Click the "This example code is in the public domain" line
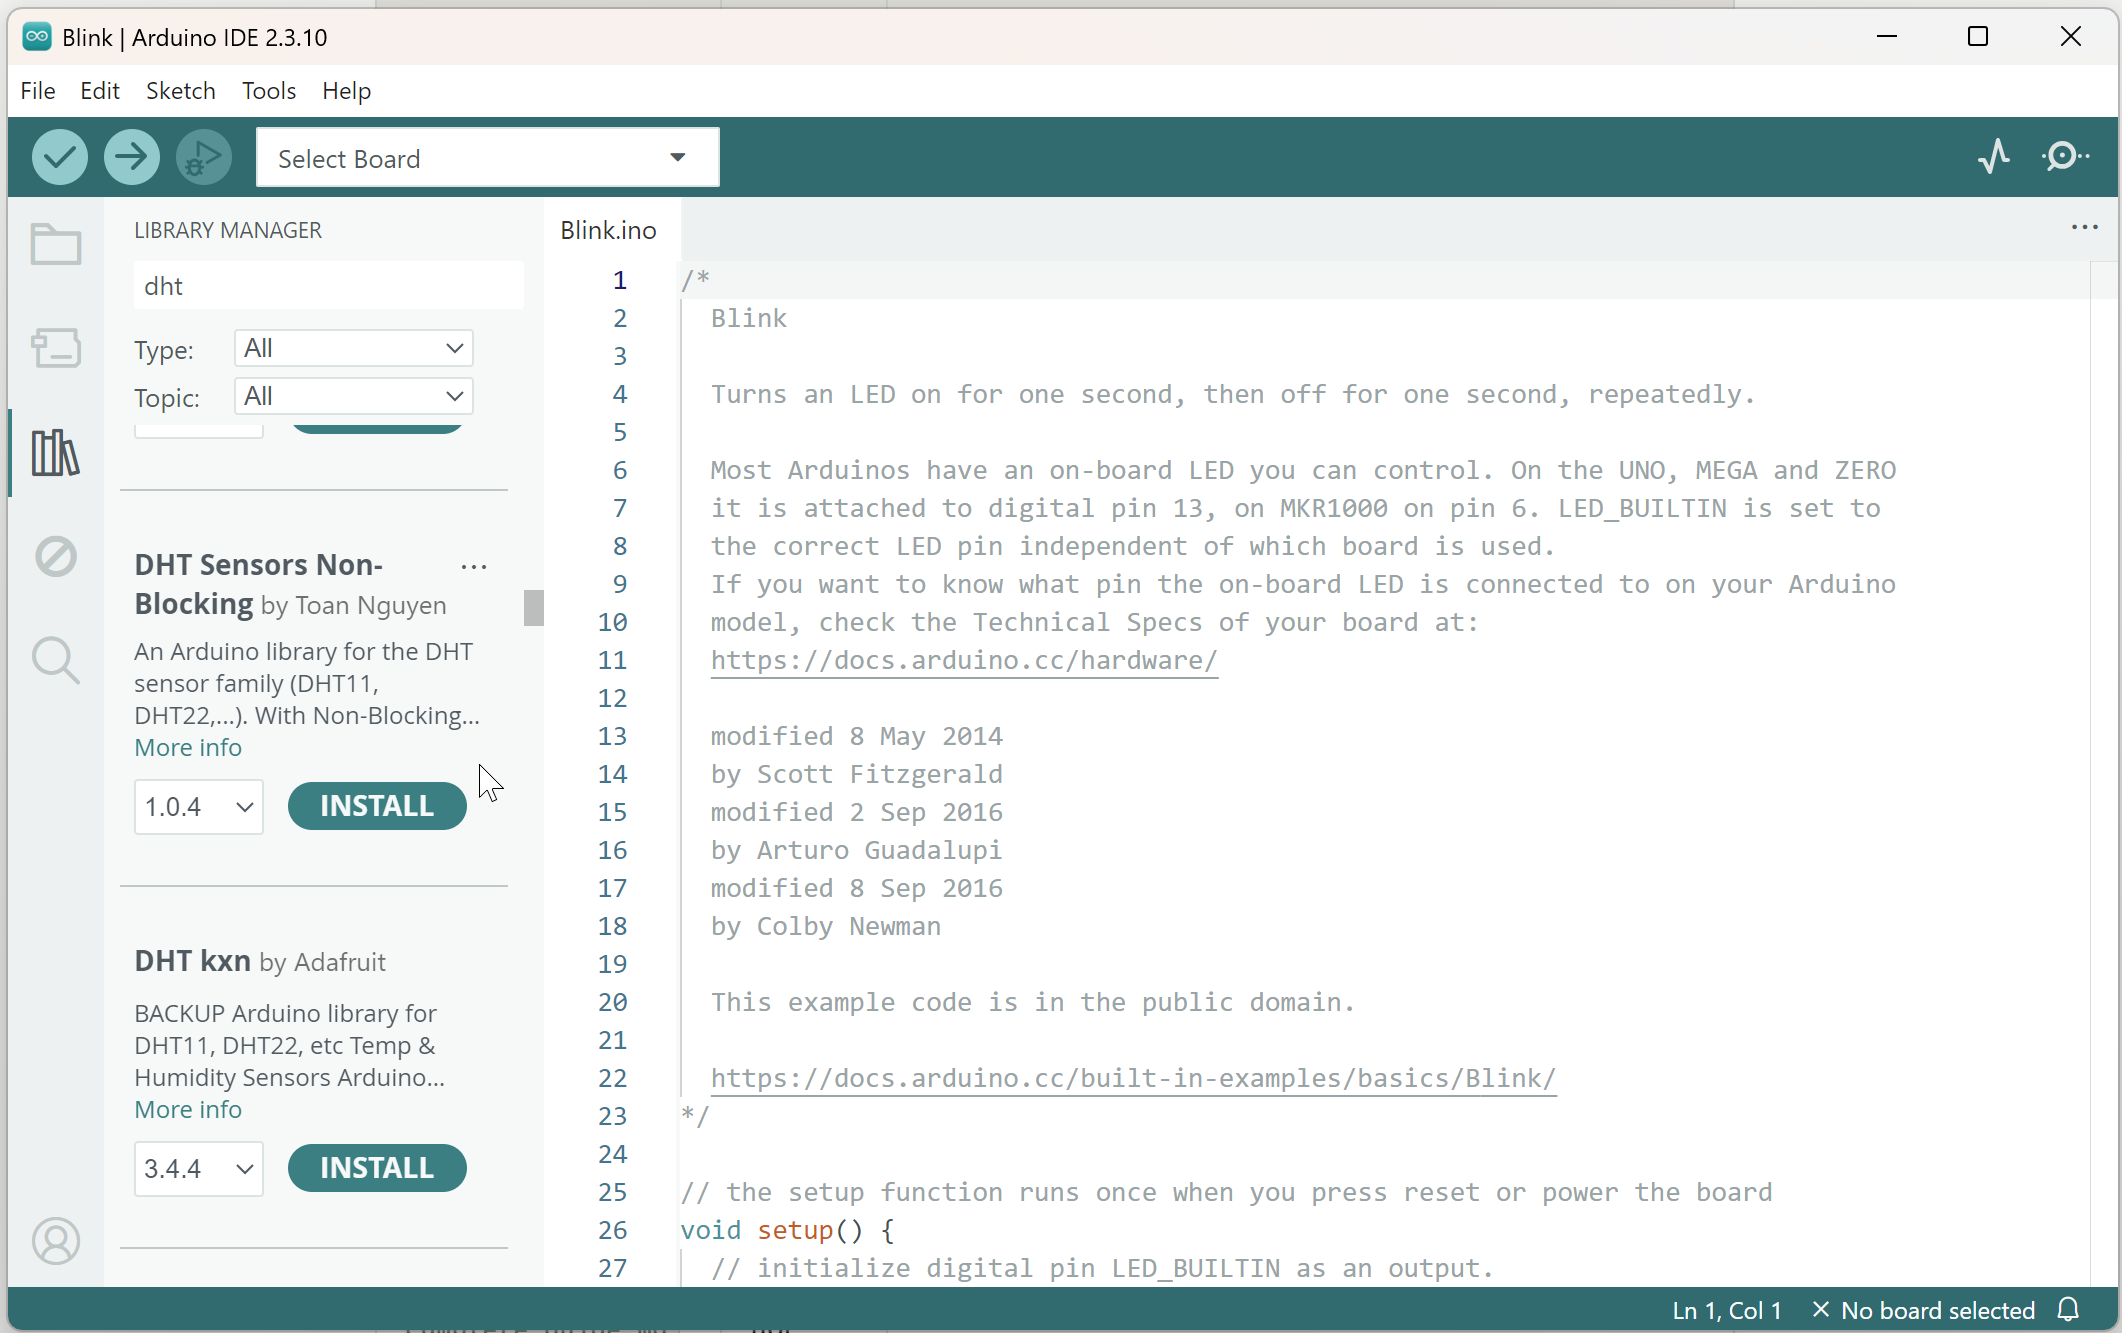The width and height of the screenshot is (2122, 1333). click(1033, 1003)
